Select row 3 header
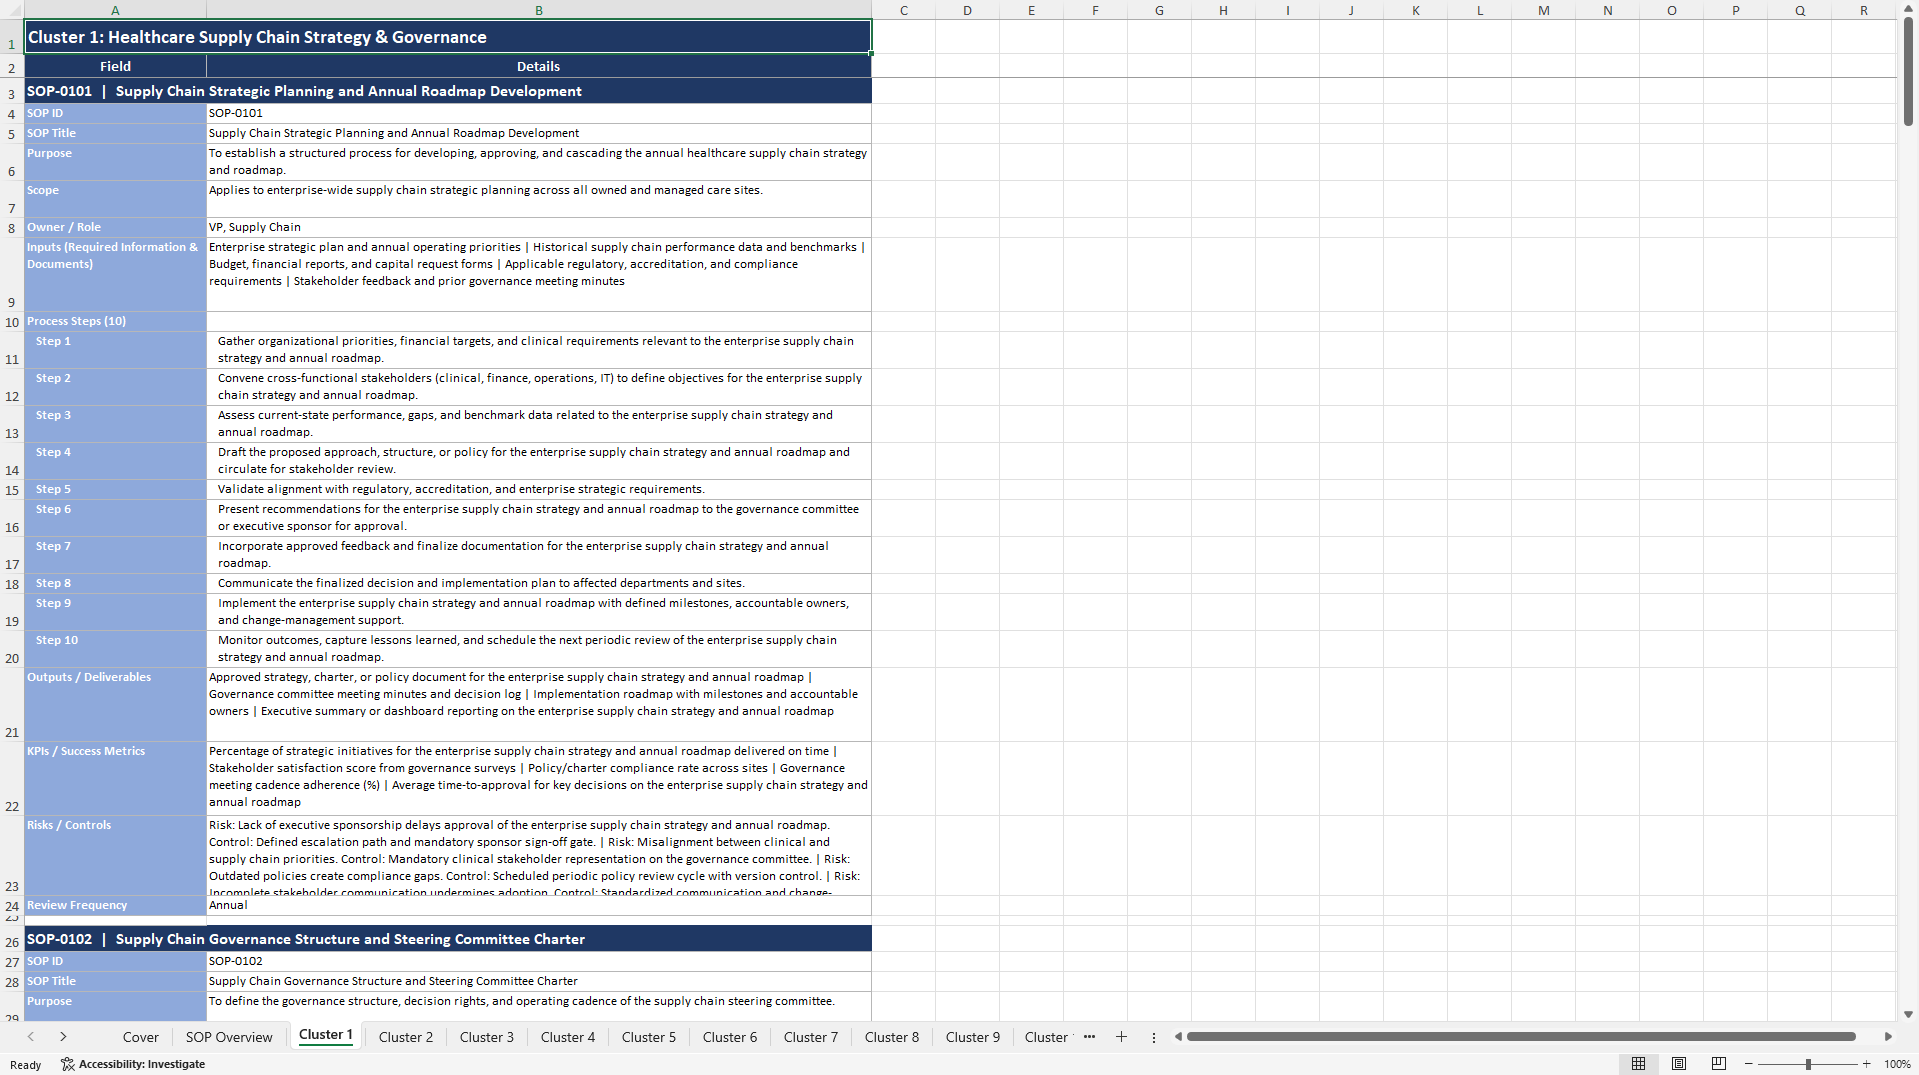 point(12,92)
